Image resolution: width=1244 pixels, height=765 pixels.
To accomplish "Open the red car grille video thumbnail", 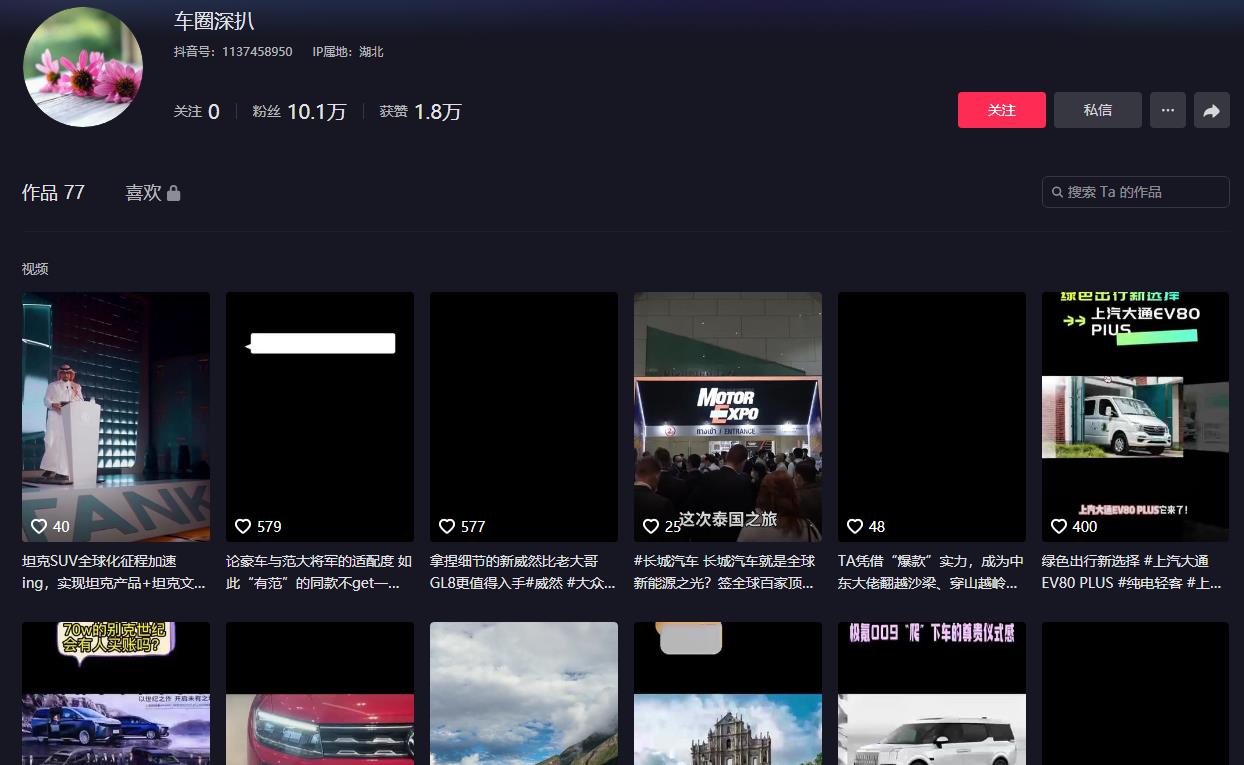I will pyautogui.click(x=320, y=693).
